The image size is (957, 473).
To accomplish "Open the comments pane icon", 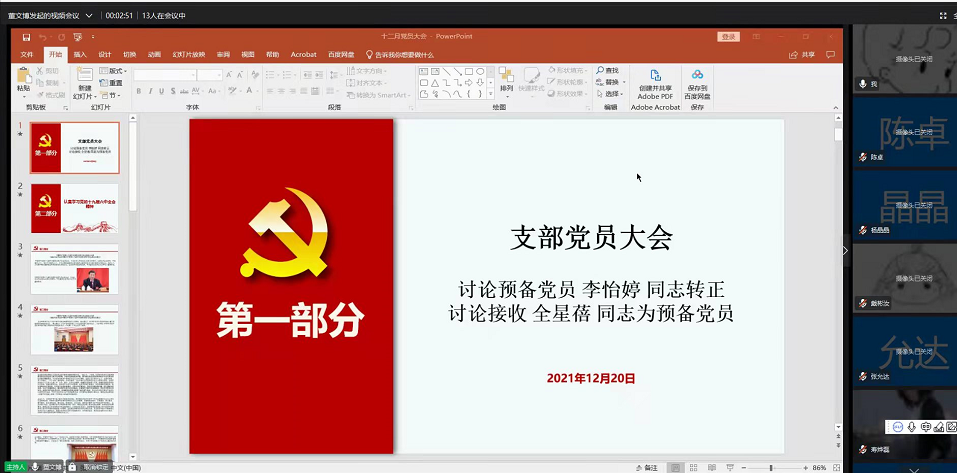I will click(x=830, y=54).
